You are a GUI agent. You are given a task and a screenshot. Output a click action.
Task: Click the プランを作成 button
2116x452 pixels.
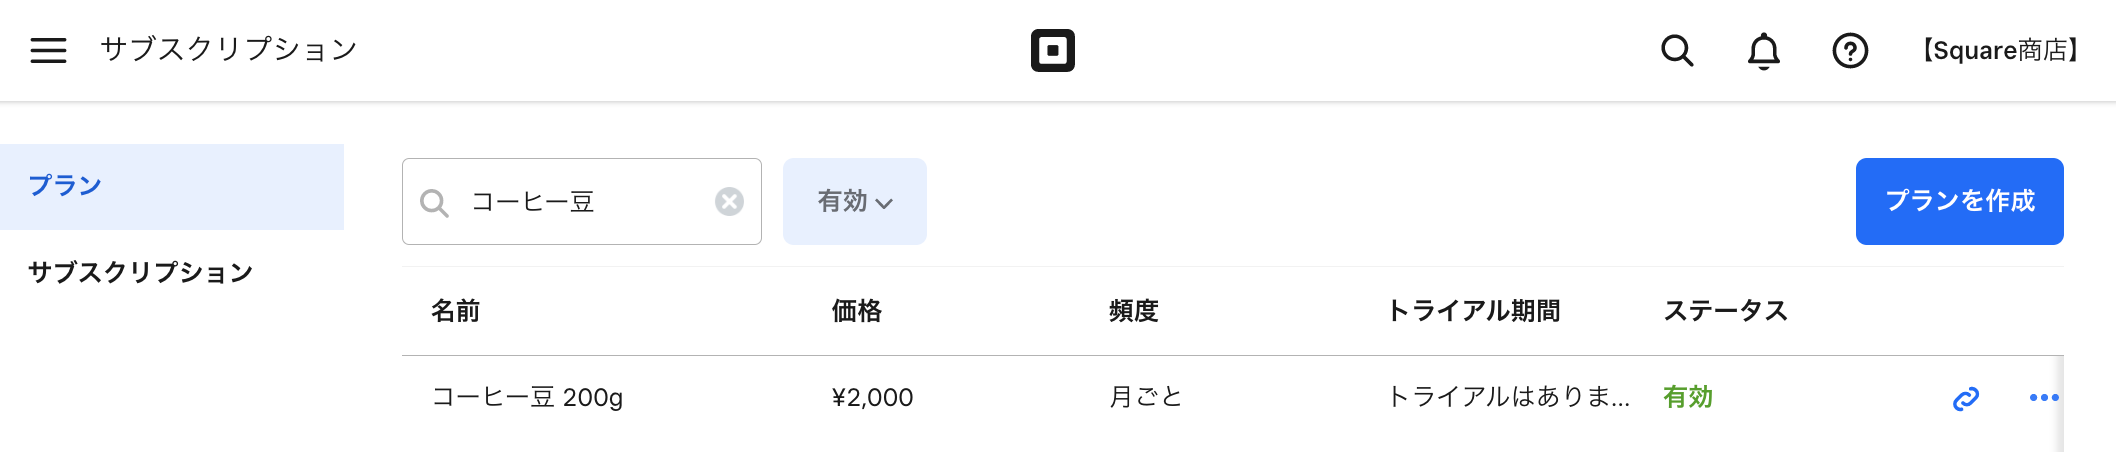[x=1959, y=201]
